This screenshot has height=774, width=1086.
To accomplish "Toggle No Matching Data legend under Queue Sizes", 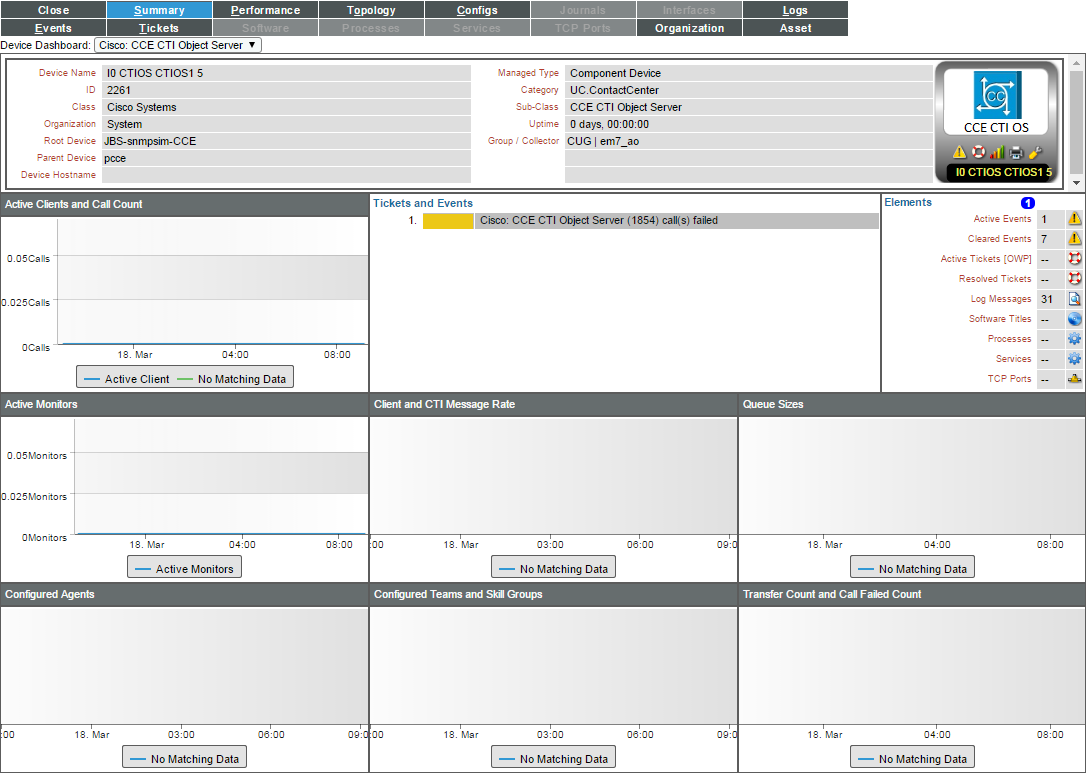I will coord(912,569).
